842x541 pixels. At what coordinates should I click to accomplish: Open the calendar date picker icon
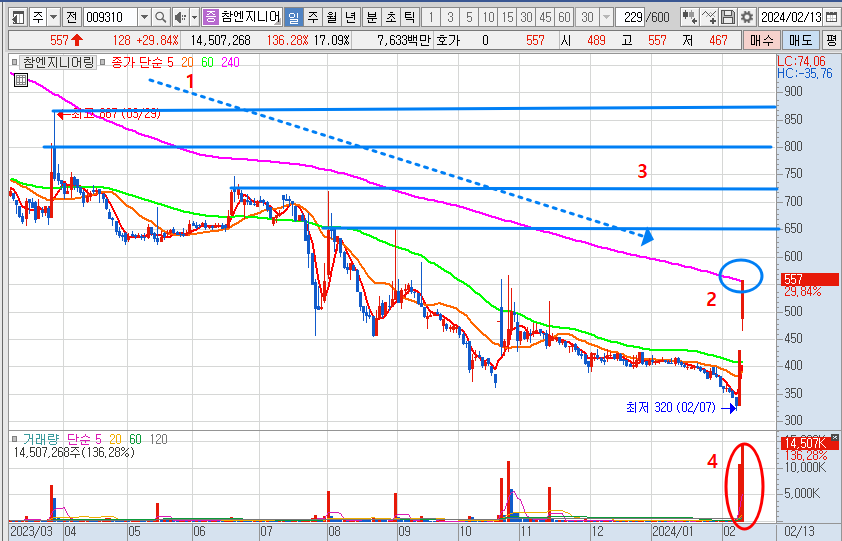click(x=831, y=17)
